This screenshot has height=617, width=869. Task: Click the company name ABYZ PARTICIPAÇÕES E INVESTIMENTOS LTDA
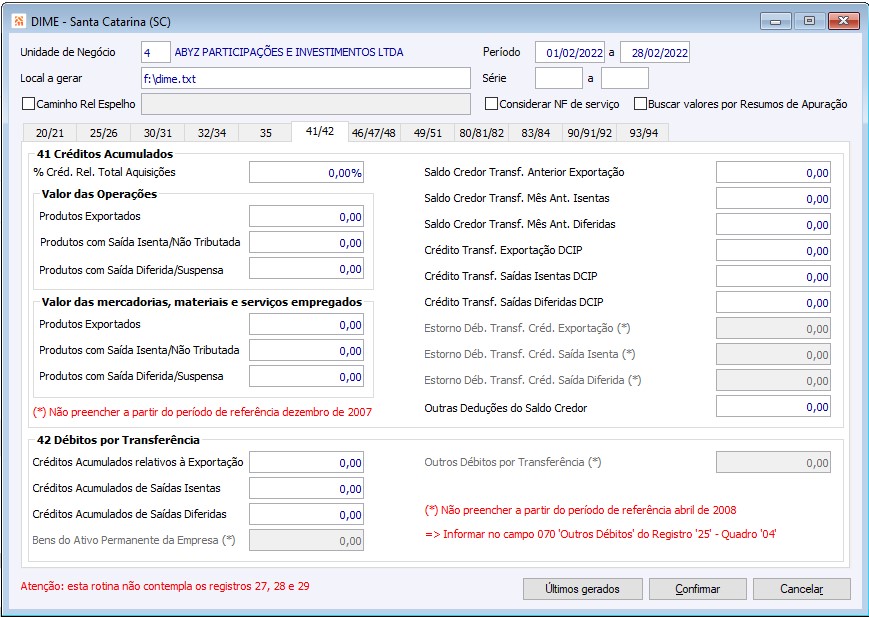coord(289,52)
